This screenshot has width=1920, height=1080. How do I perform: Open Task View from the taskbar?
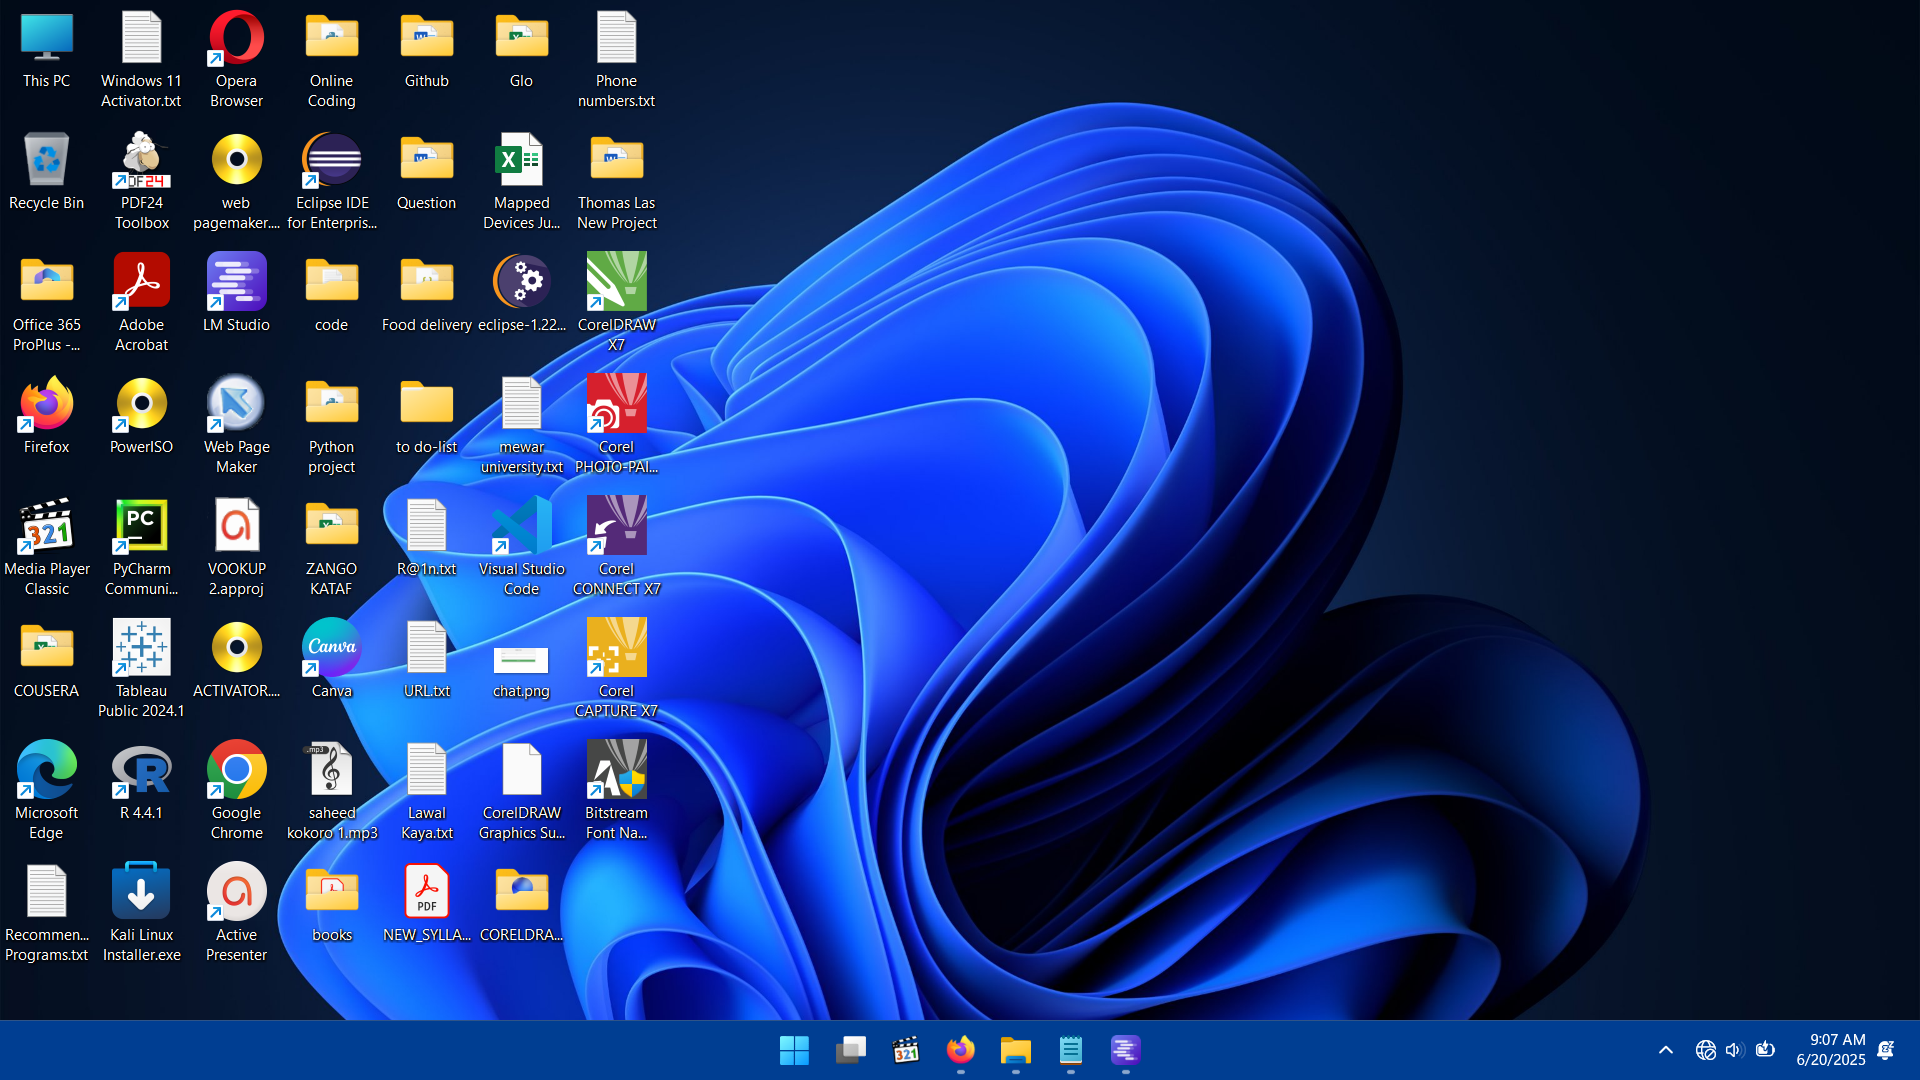coord(851,1051)
